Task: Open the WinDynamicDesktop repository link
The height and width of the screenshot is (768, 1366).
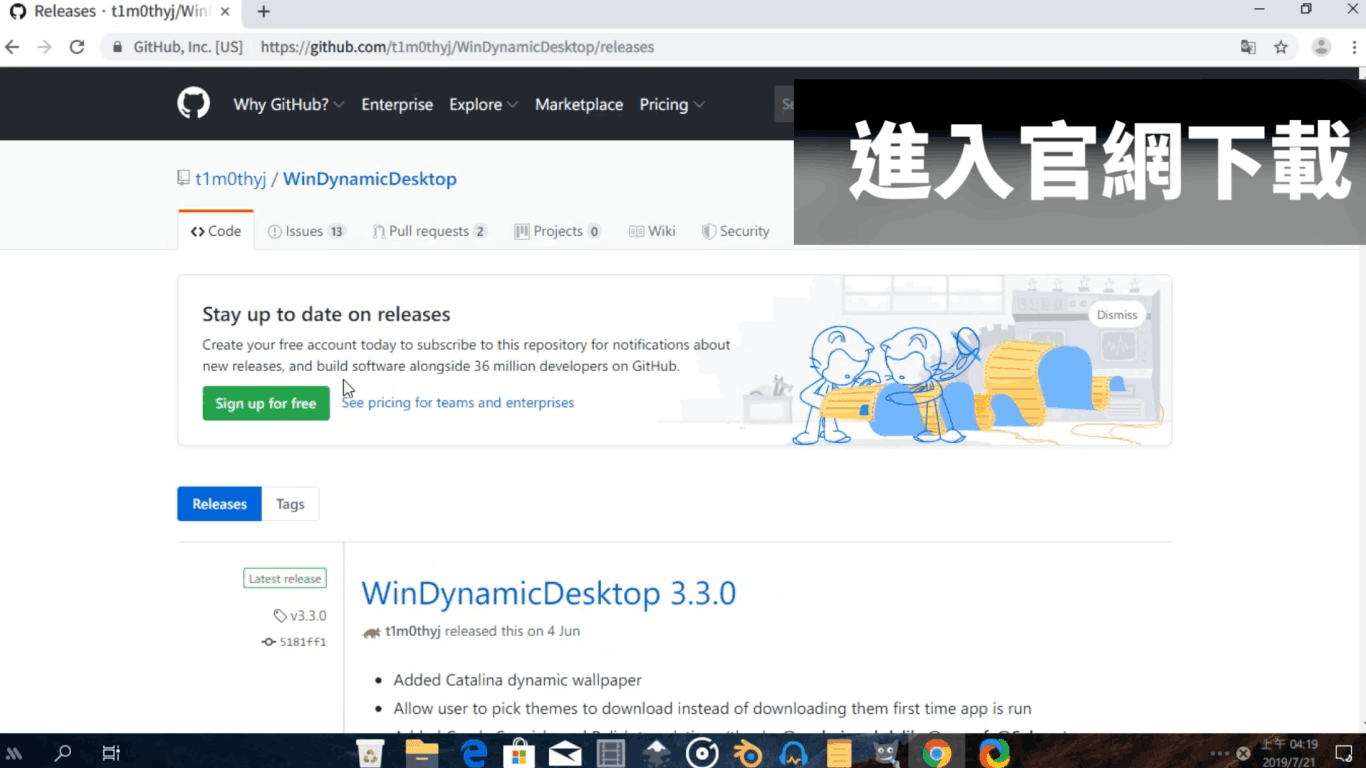Action: 370,179
